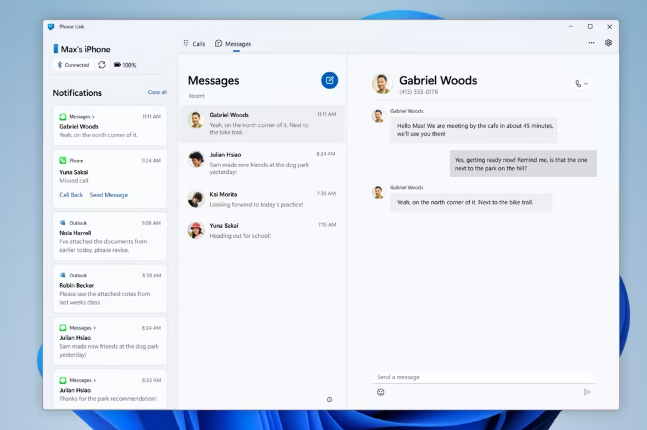This screenshot has height=430, width=647.
Task: Click the Outlook icon on Nola Harrell notification
Action: [63, 223]
